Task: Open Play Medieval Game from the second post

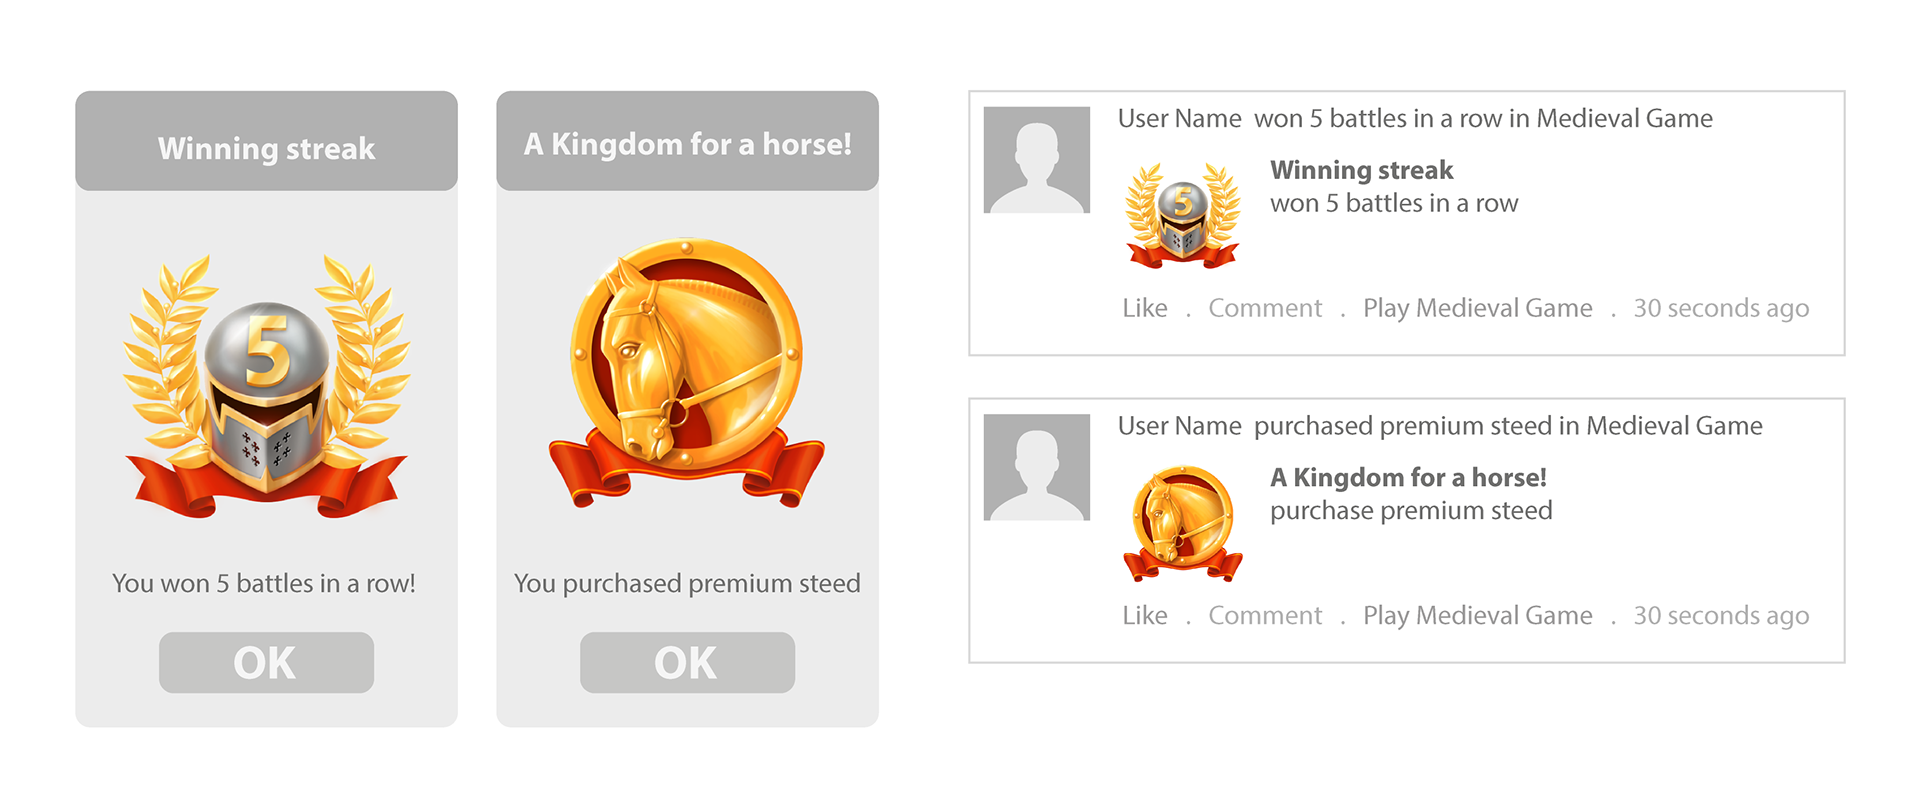Action: pyautogui.click(x=1477, y=615)
